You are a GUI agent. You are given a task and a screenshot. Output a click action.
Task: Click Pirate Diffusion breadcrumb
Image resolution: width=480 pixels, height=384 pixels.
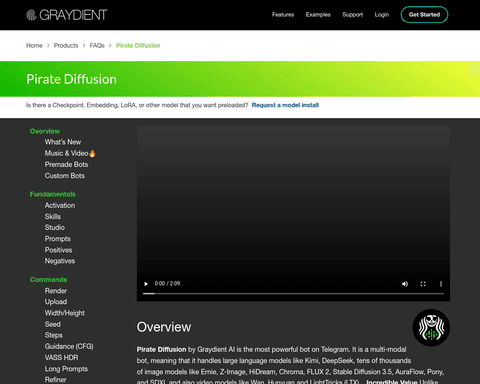[x=138, y=45]
